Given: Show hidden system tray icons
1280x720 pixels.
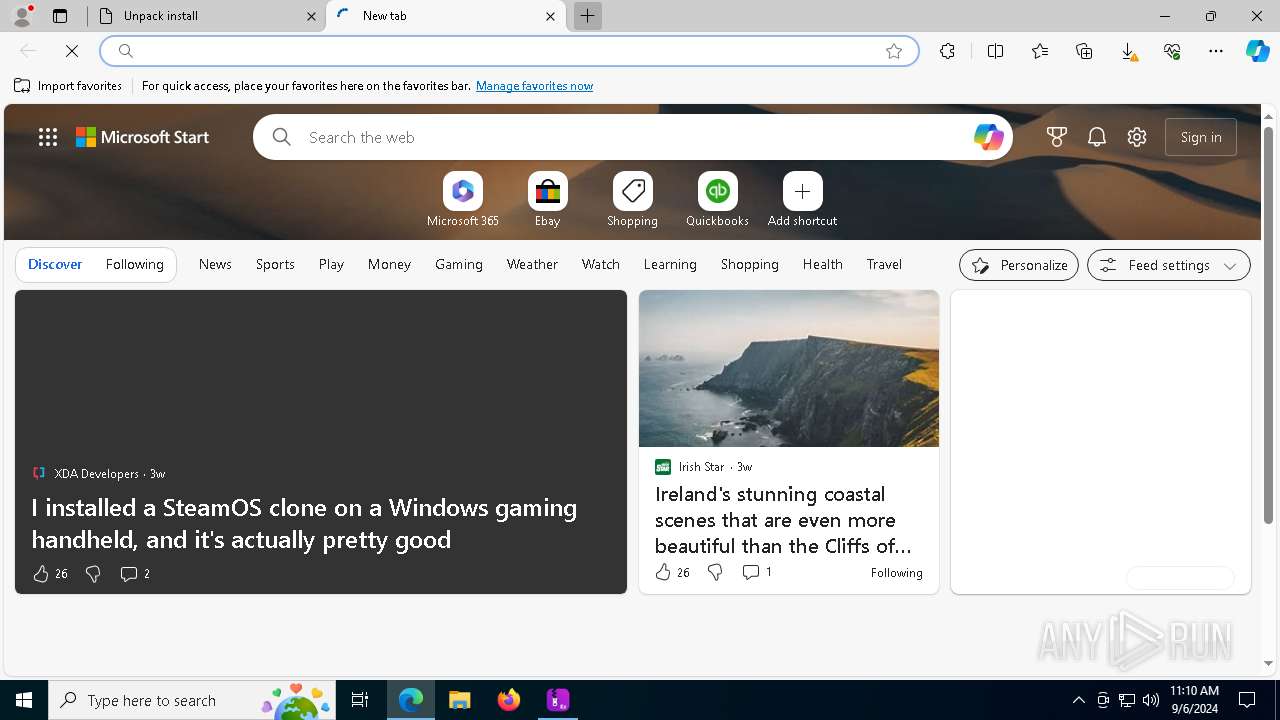Looking at the screenshot, I should (1078, 700).
